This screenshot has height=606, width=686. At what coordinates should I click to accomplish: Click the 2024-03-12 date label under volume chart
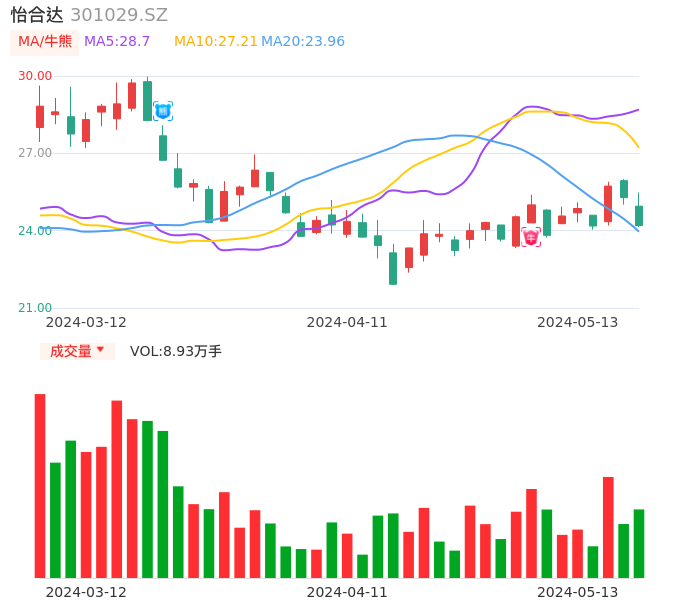(86, 592)
